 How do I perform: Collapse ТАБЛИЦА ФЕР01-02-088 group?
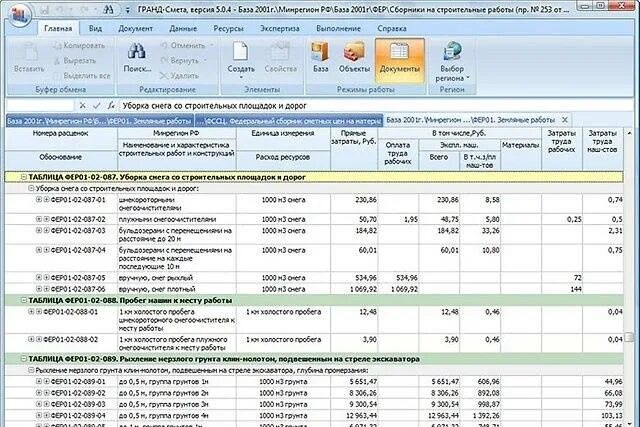coord(24,300)
